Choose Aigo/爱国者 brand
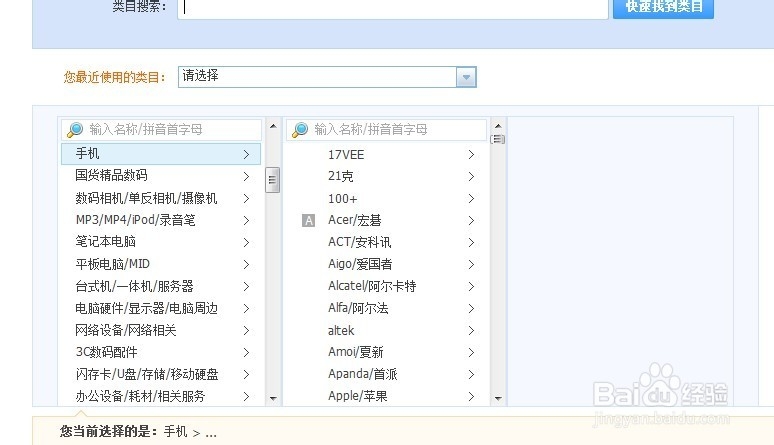This screenshot has height=445, width=774. point(386,264)
